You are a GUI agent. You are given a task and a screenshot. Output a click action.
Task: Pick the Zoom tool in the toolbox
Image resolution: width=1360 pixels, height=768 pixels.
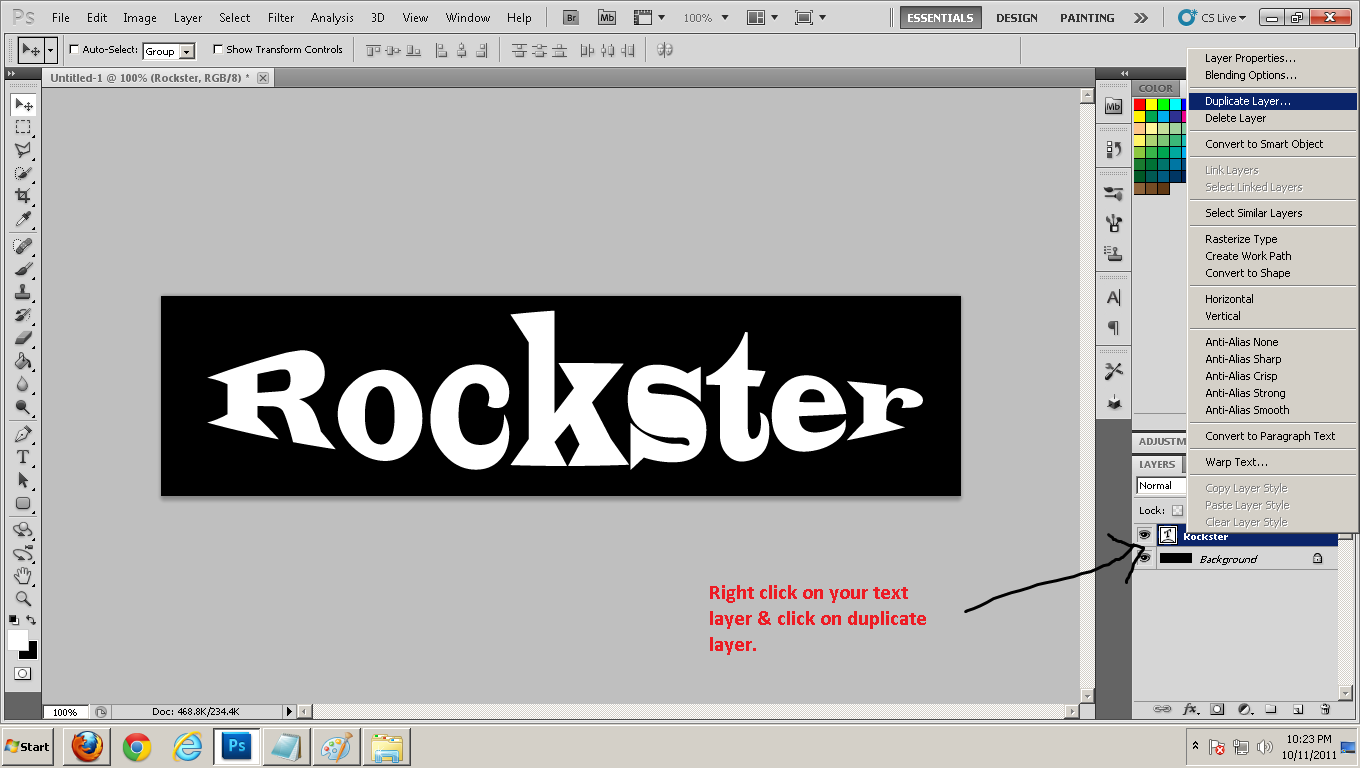(22, 599)
